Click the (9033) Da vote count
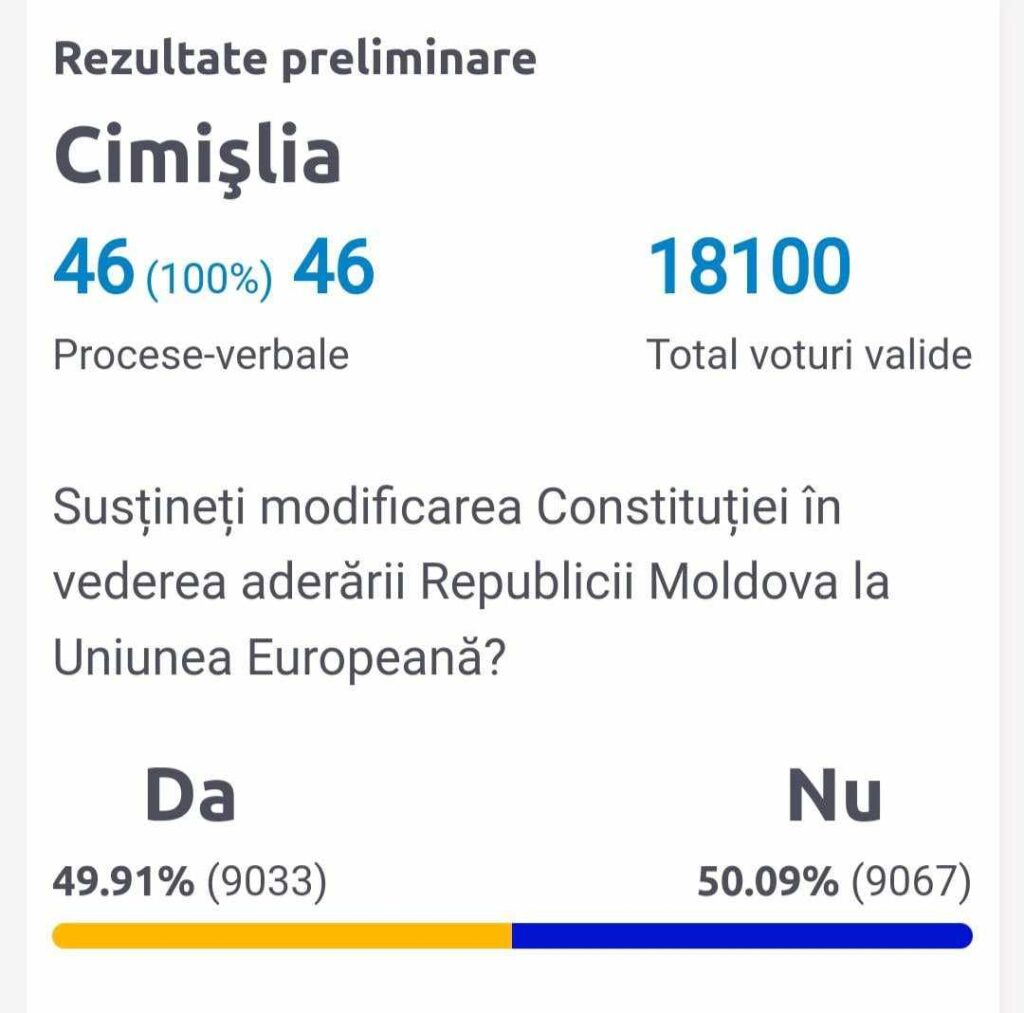1024x1013 pixels. click(x=266, y=882)
